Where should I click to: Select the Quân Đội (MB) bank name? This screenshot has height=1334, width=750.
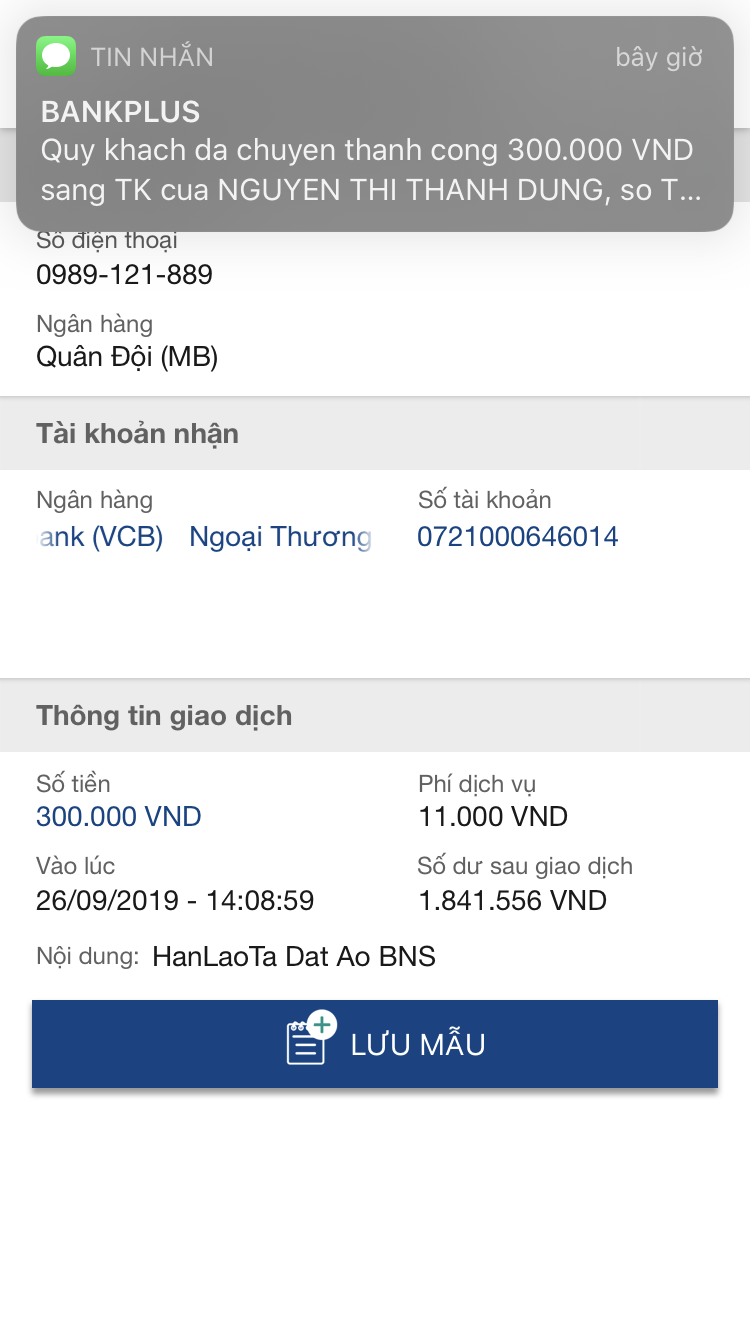pos(127,356)
